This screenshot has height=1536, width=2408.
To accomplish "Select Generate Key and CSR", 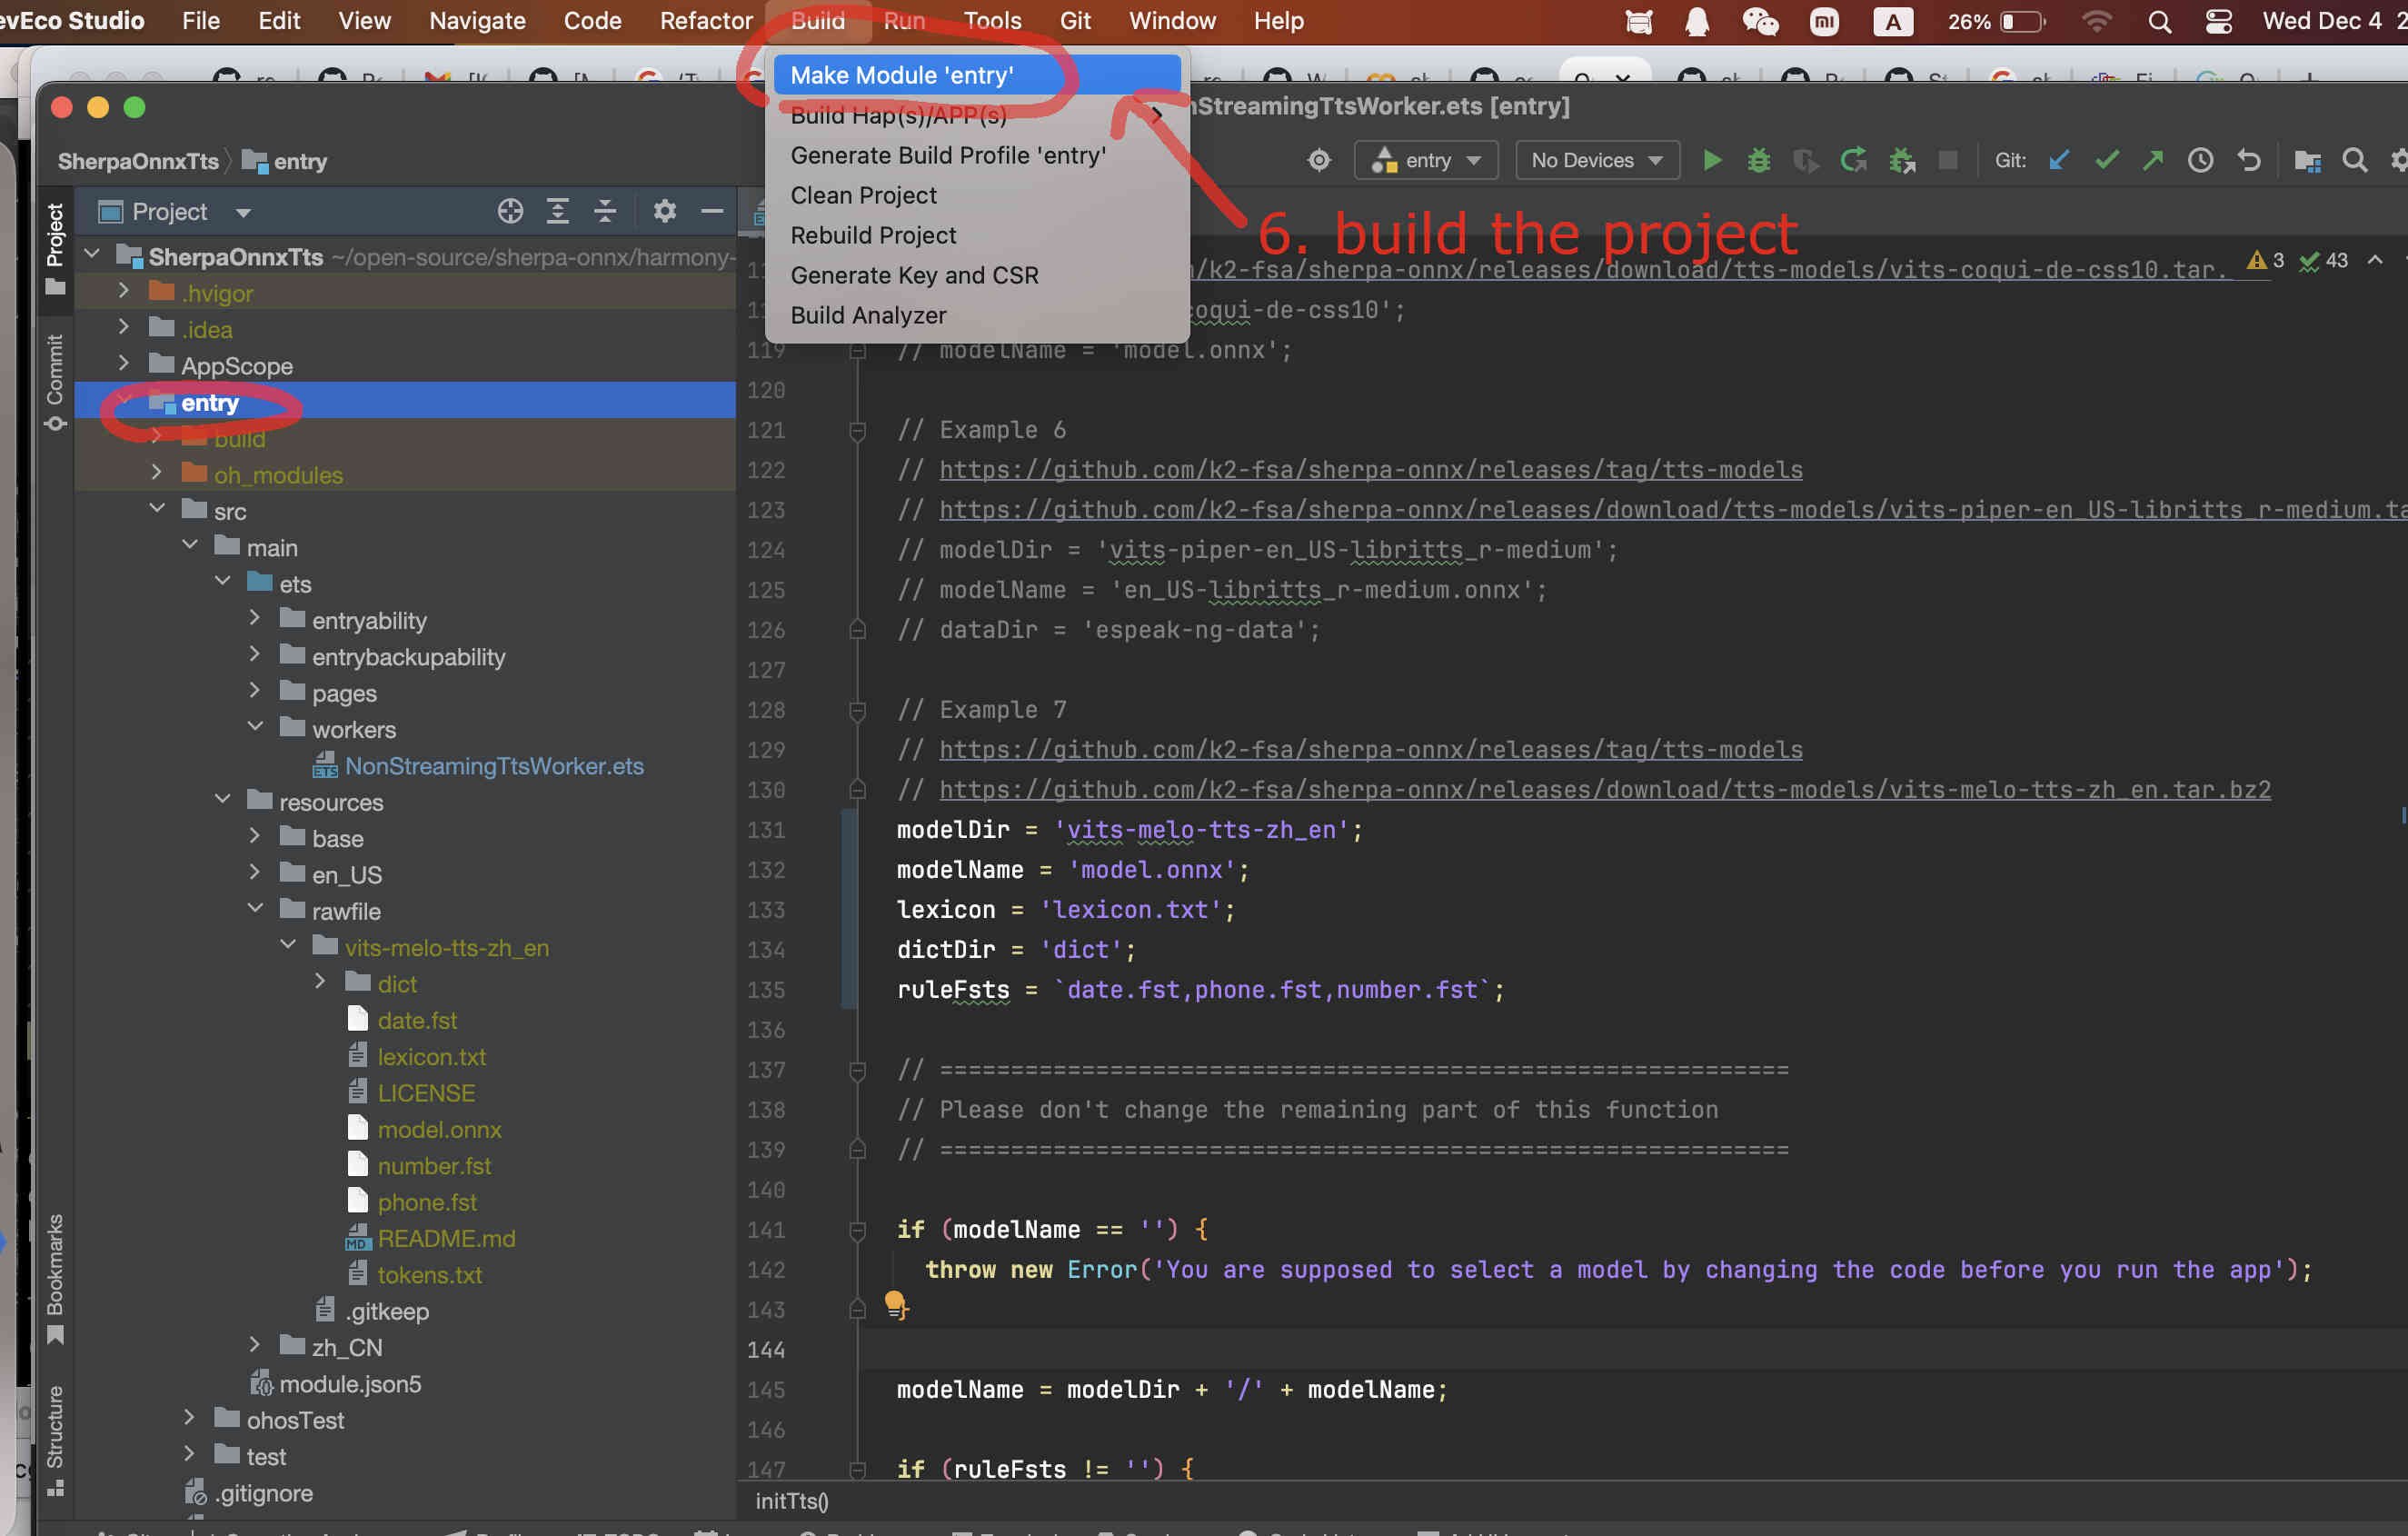I will (977, 275).
